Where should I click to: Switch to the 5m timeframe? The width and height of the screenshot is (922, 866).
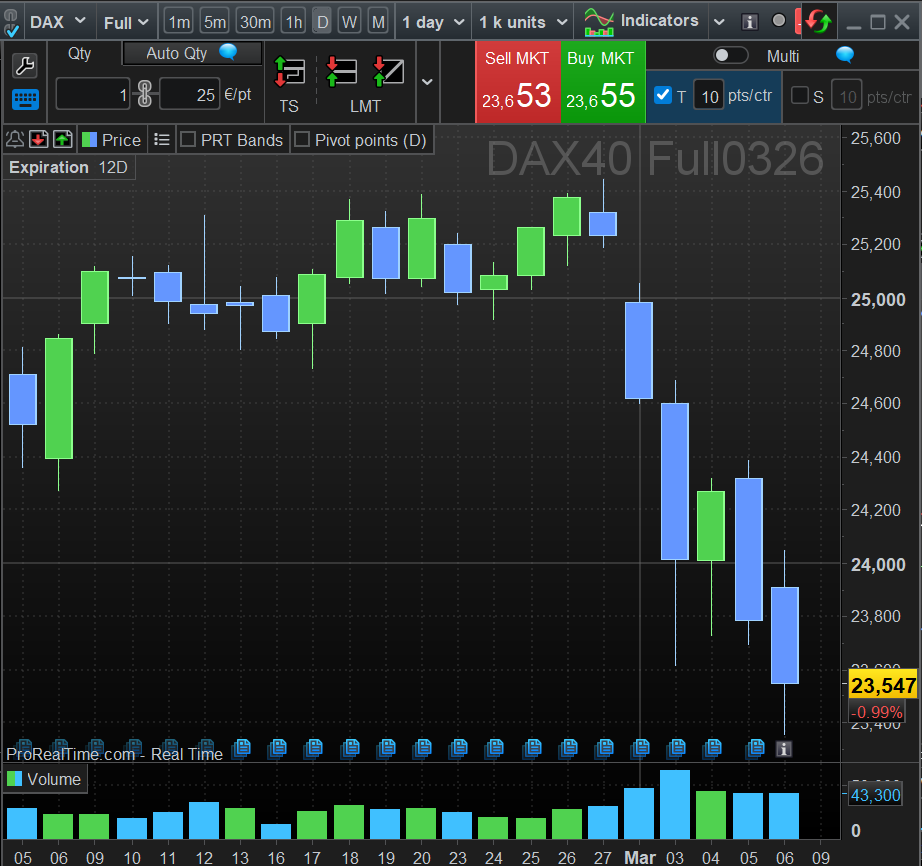[x=214, y=22]
